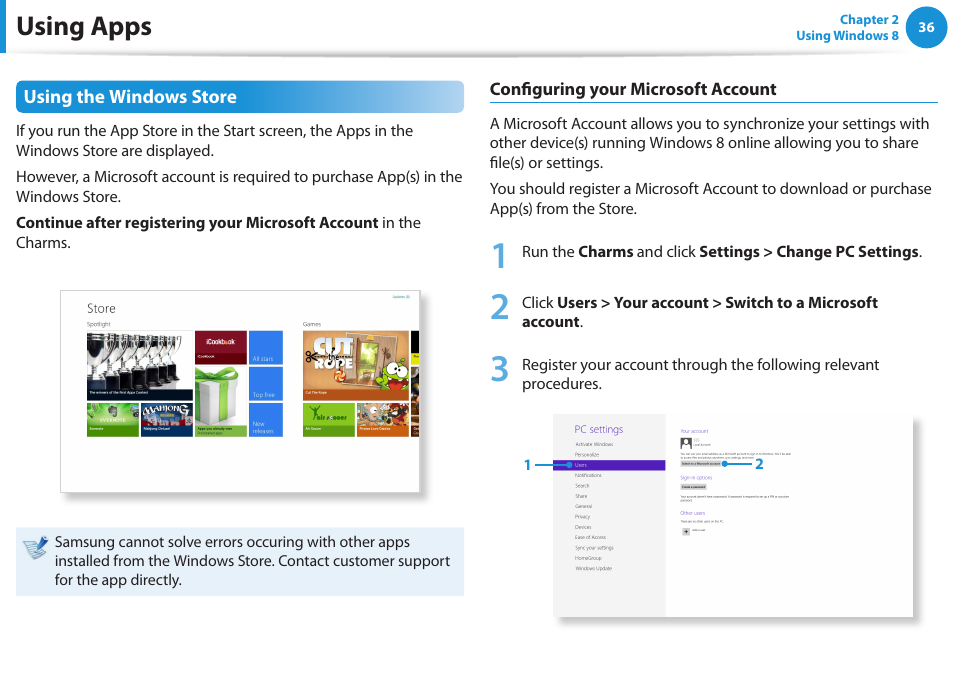Image resolution: width=954 pixels, height=677 pixels.
Task: Open the trophies Apps Contest winners tile
Action: (140, 365)
